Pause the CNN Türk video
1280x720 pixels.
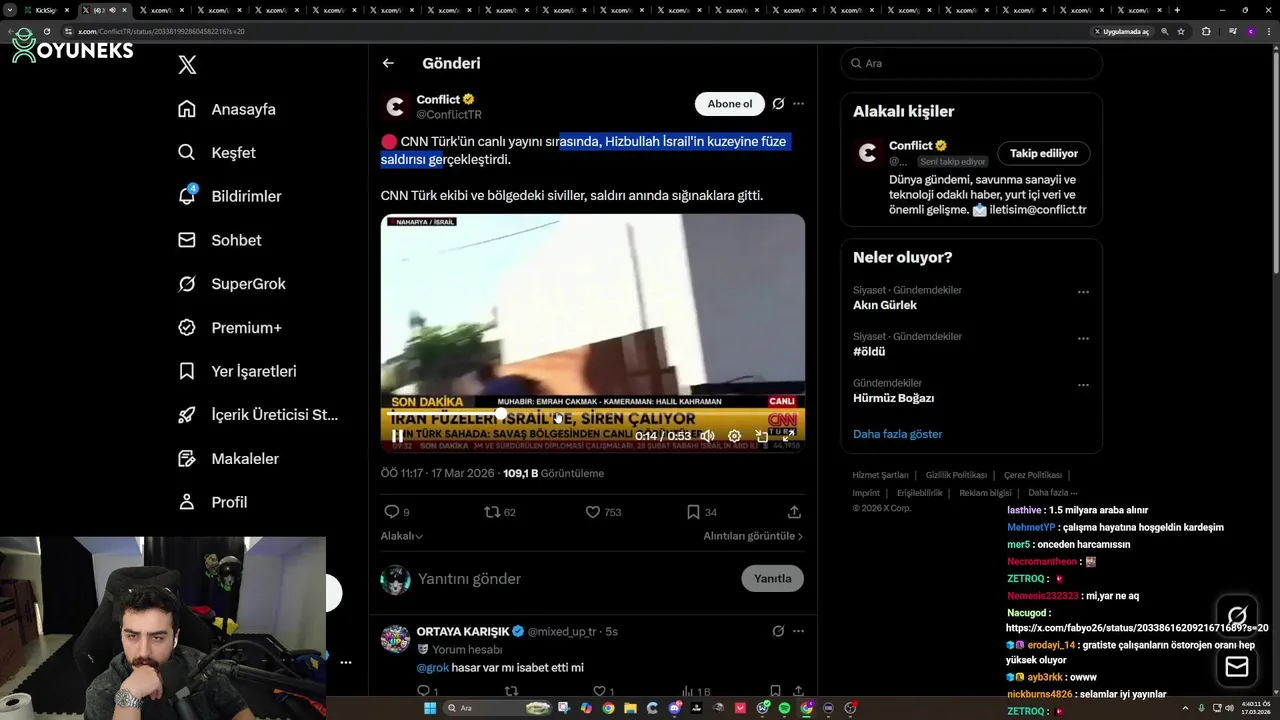pos(397,436)
